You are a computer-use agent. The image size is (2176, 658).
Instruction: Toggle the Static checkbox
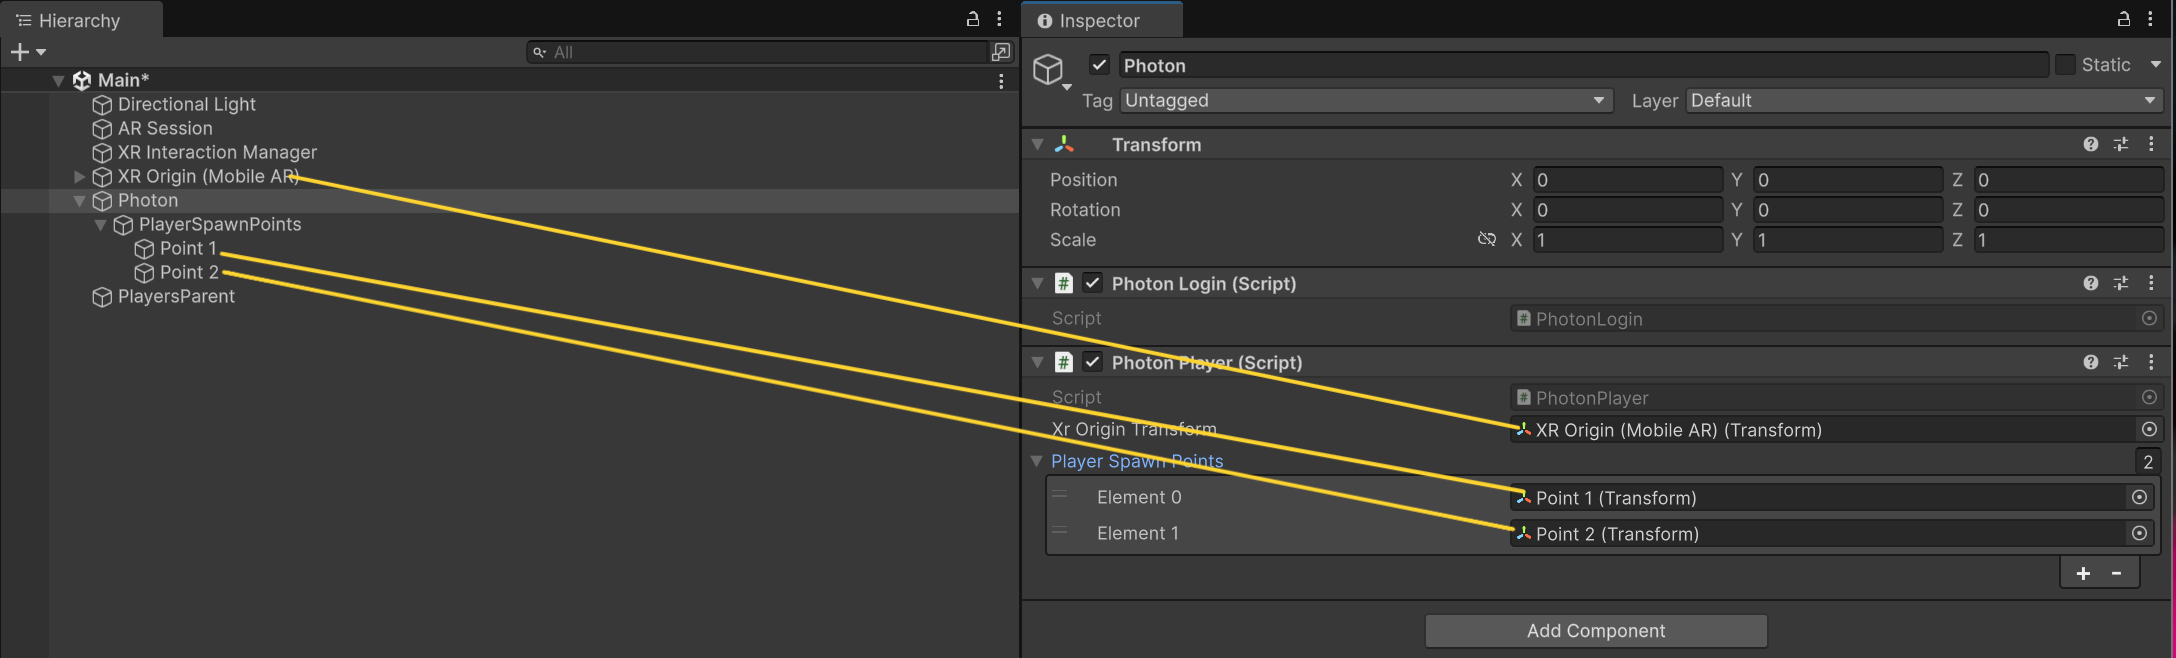(x=2065, y=64)
